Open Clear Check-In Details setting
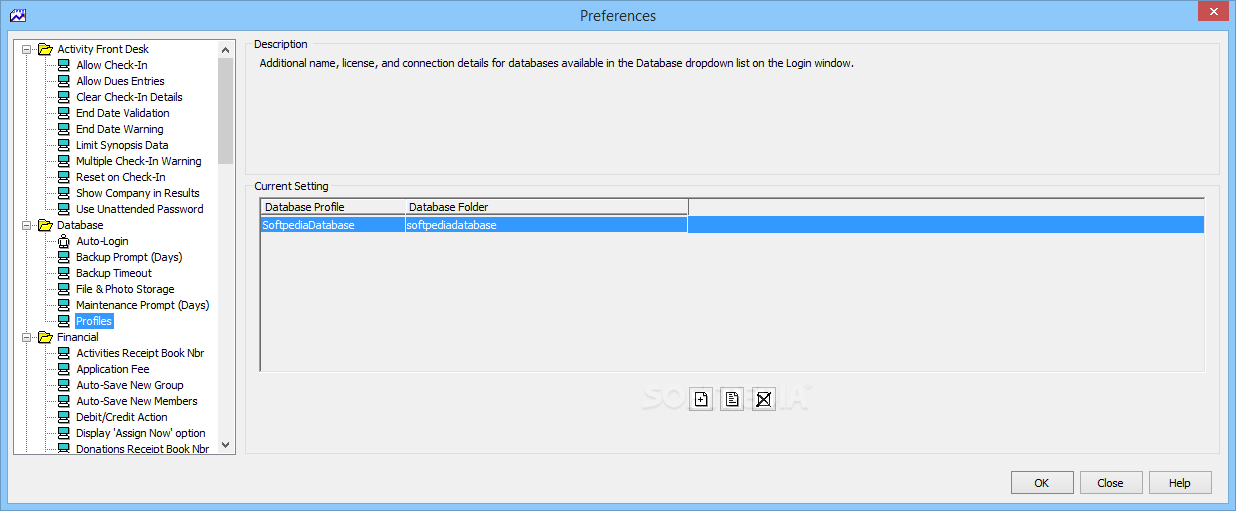This screenshot has height=511, width=1236. point(129,97)
